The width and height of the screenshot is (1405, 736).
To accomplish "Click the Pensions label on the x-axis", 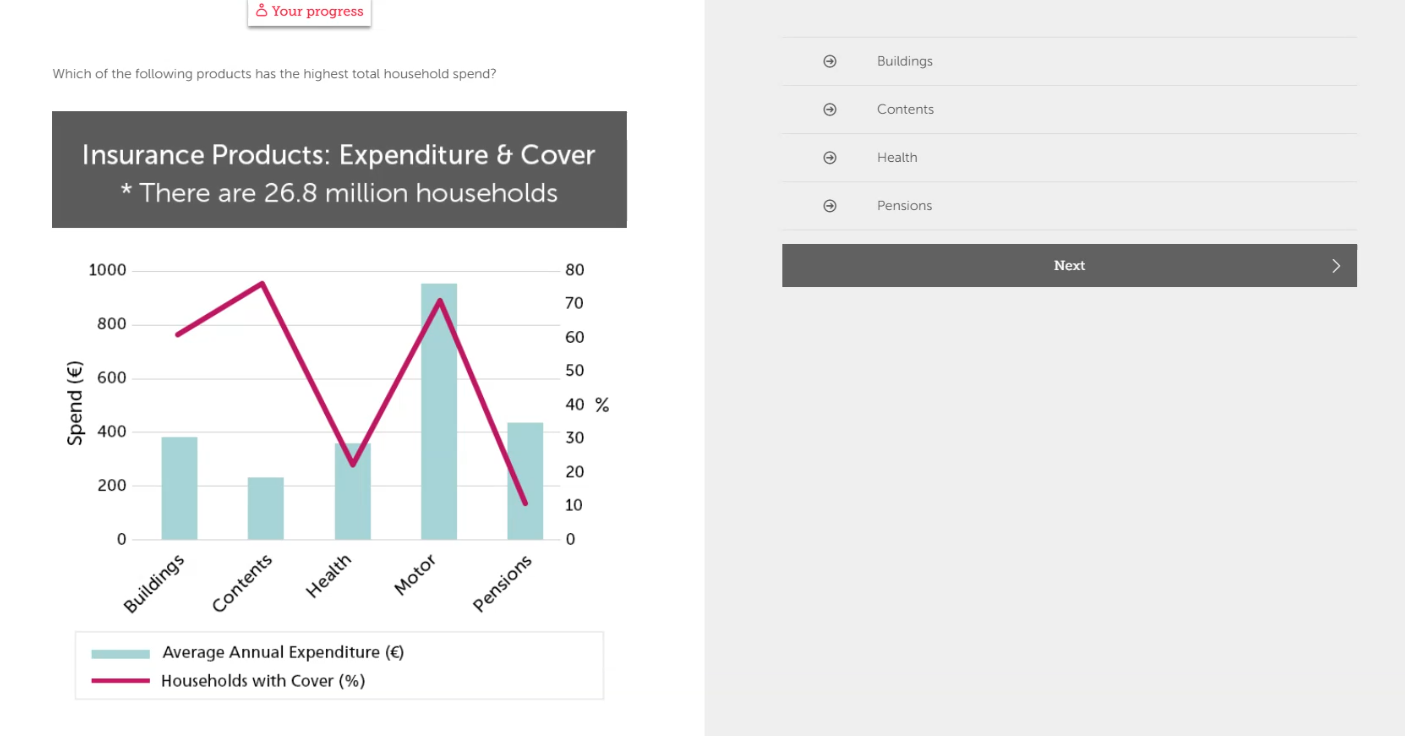I will [x=502, y=583].
